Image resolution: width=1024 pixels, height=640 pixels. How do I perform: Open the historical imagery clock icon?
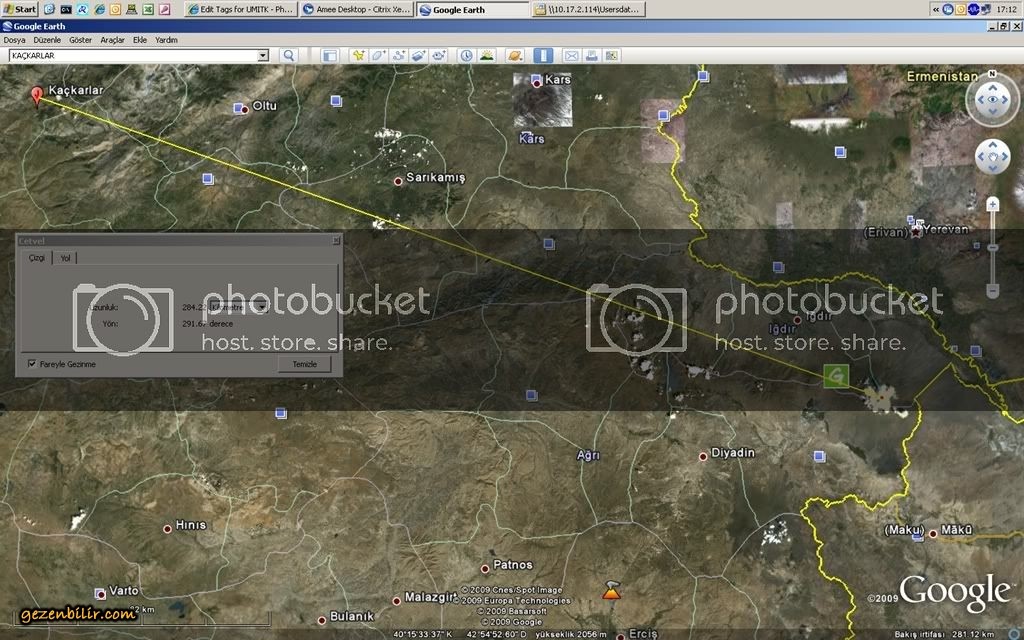pyautogui.click(x=465, y=56)
